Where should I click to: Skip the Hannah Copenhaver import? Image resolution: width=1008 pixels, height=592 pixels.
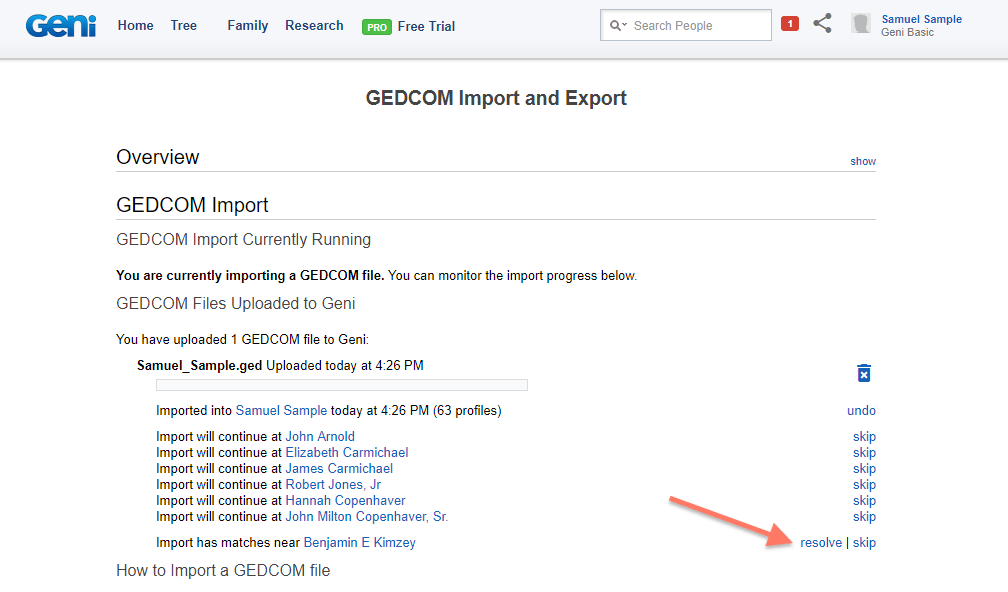864,501
